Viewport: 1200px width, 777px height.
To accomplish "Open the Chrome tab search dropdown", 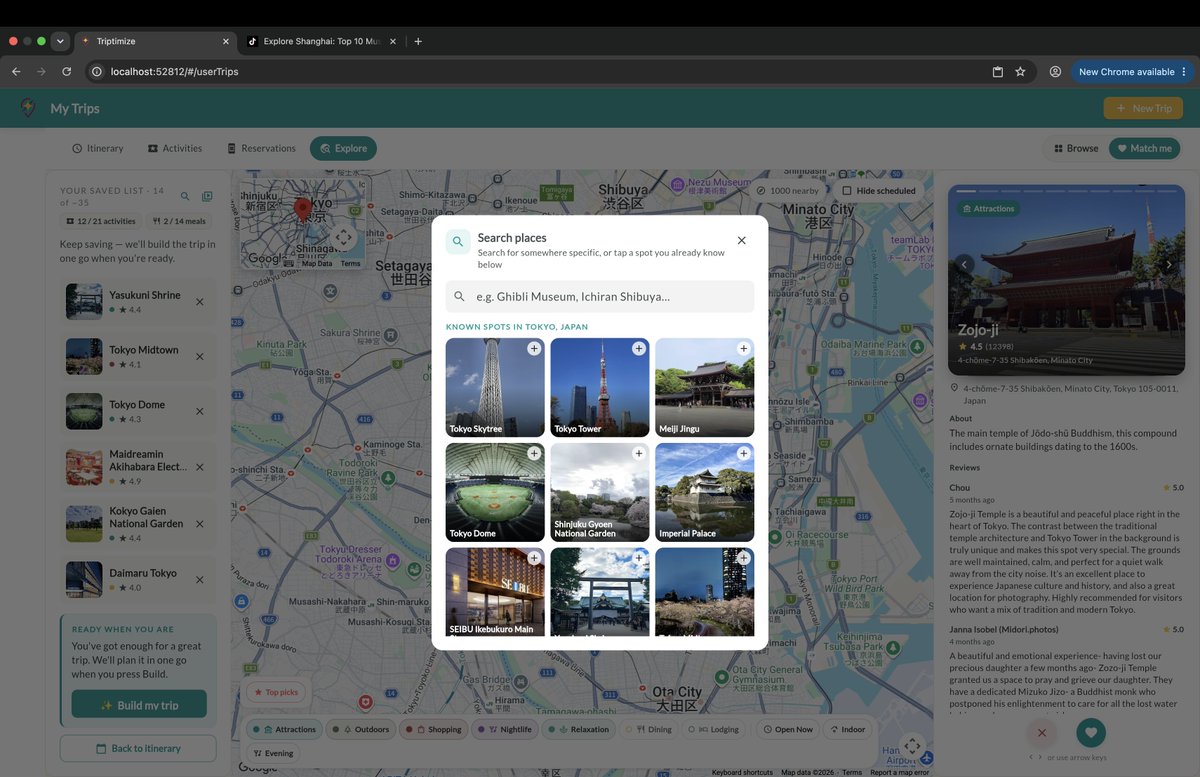I will tap(60, 41).
